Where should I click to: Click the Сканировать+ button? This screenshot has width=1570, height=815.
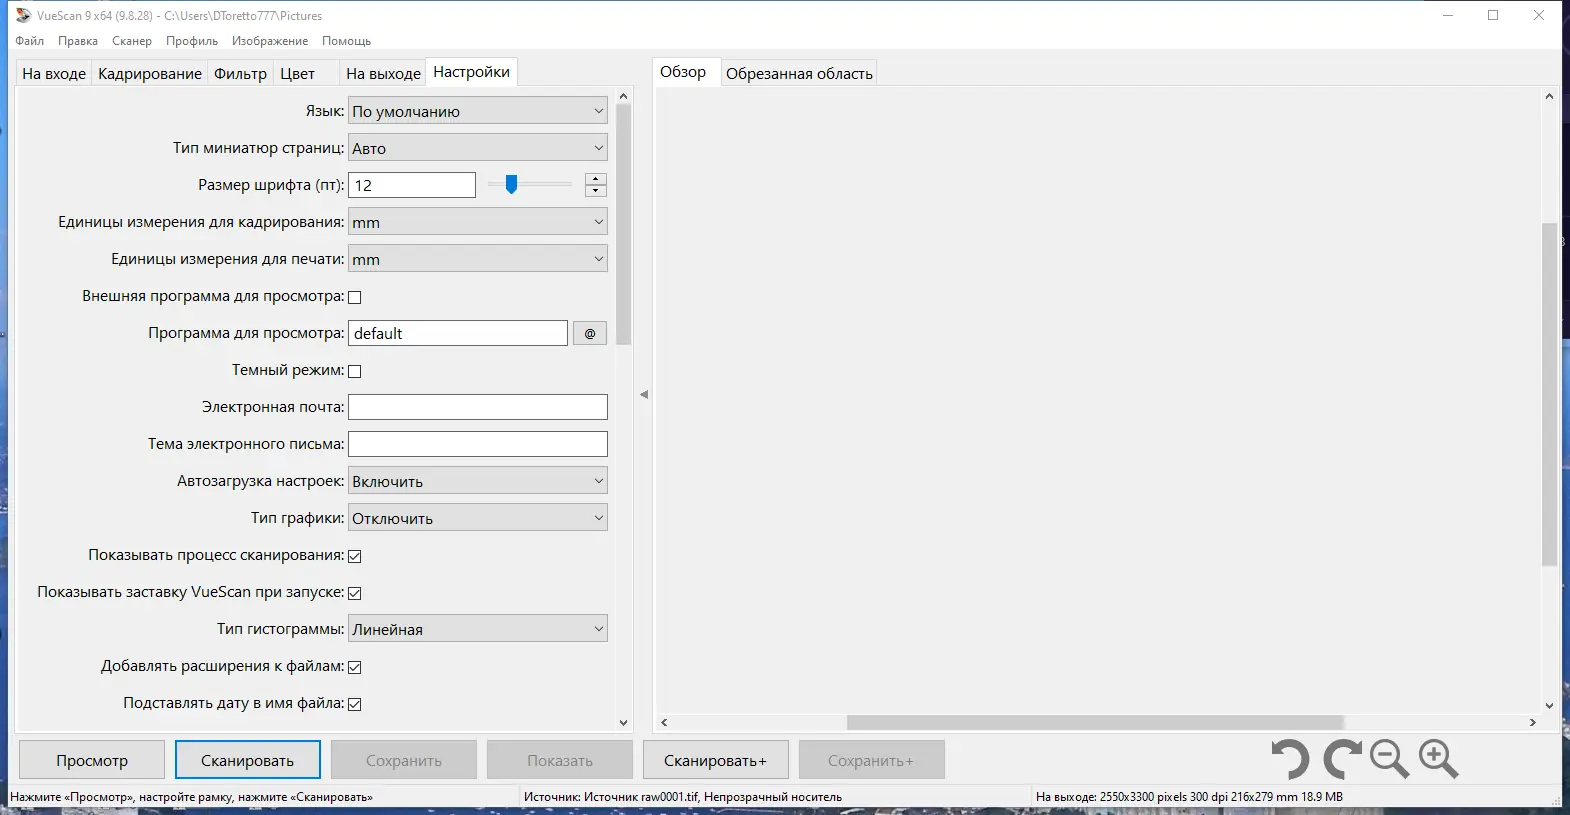(716, 760)
